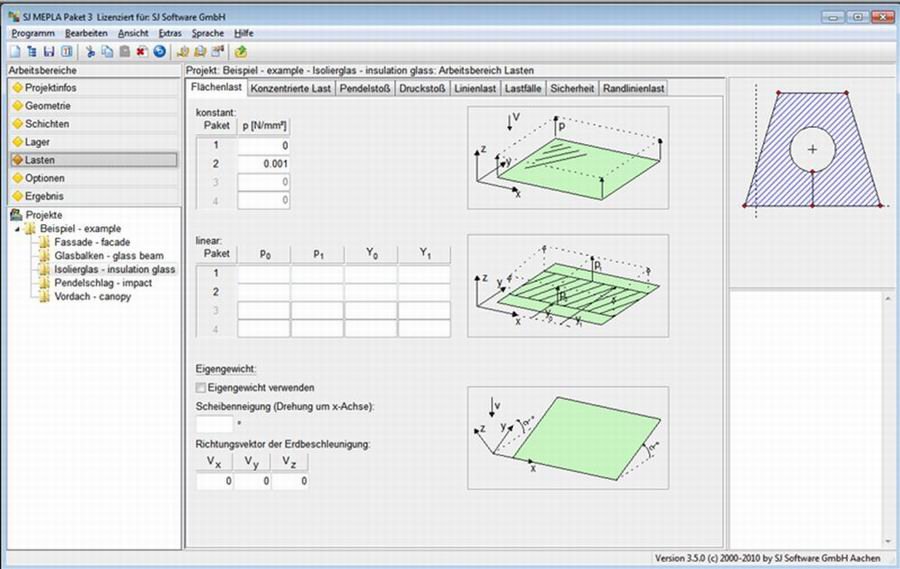Open the info report toolbar icon

pyautogui.click(x=67, y=52)
